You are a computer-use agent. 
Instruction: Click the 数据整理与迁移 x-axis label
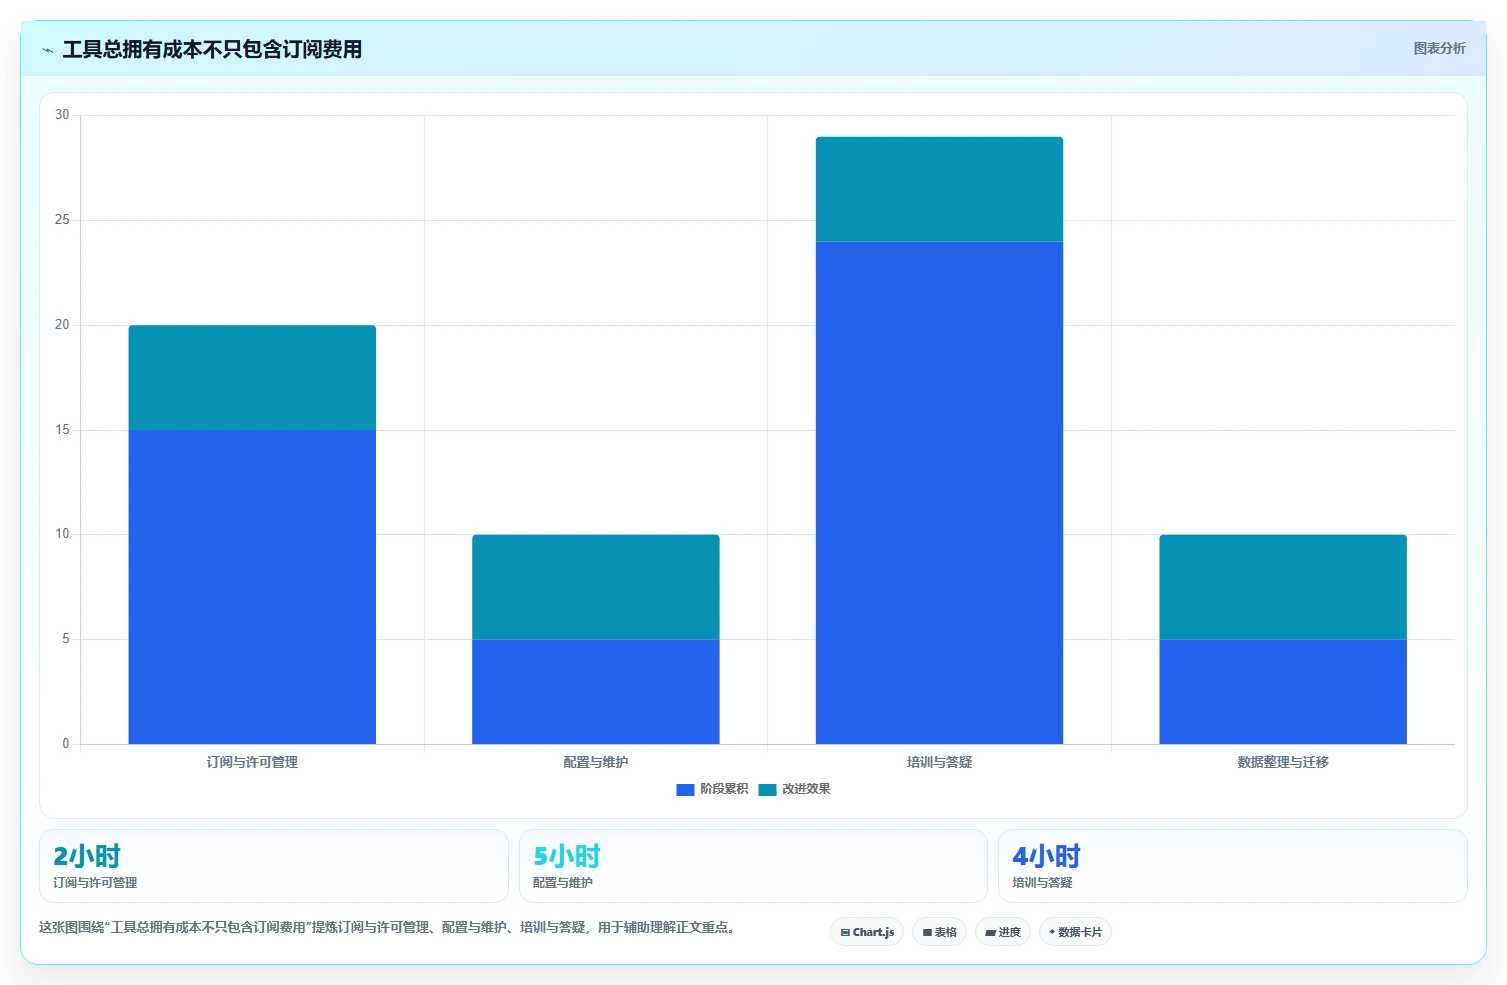click(1283, 762)
